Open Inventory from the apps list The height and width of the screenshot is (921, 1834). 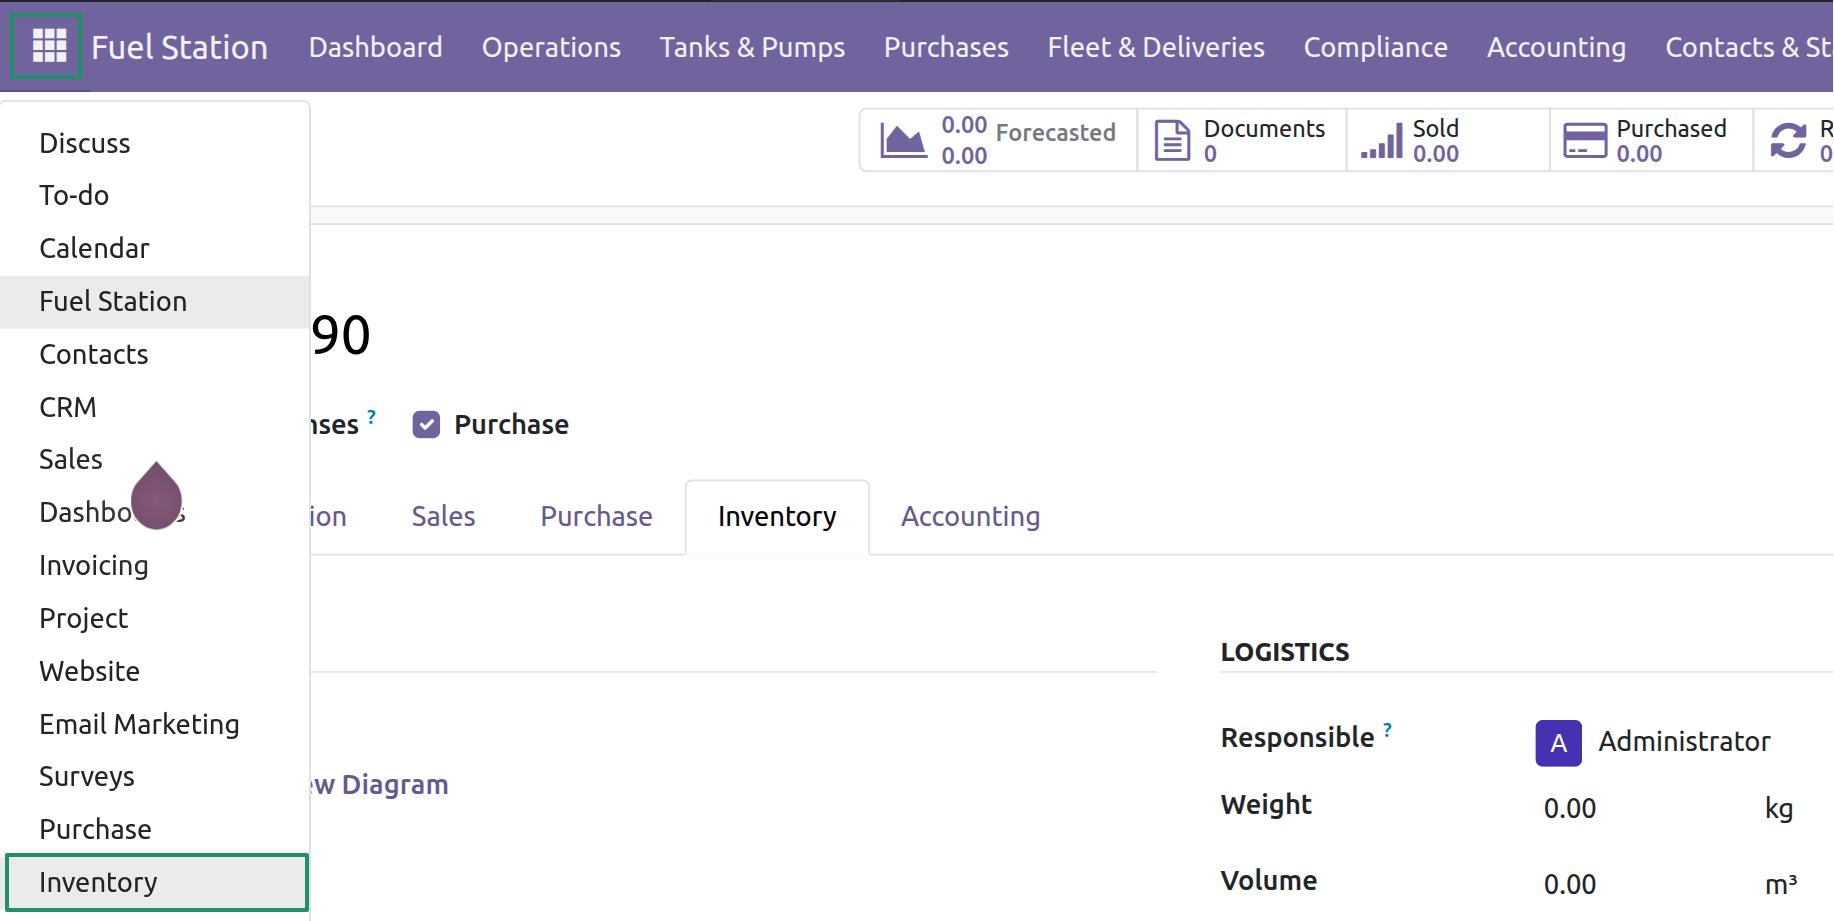pos(157,882)
